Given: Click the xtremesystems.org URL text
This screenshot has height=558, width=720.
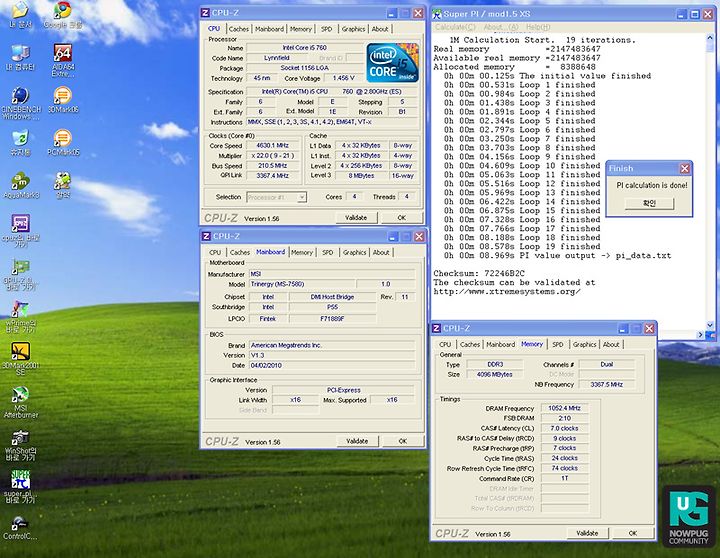Looking at the screenshot, I should [x=507, y=291].
